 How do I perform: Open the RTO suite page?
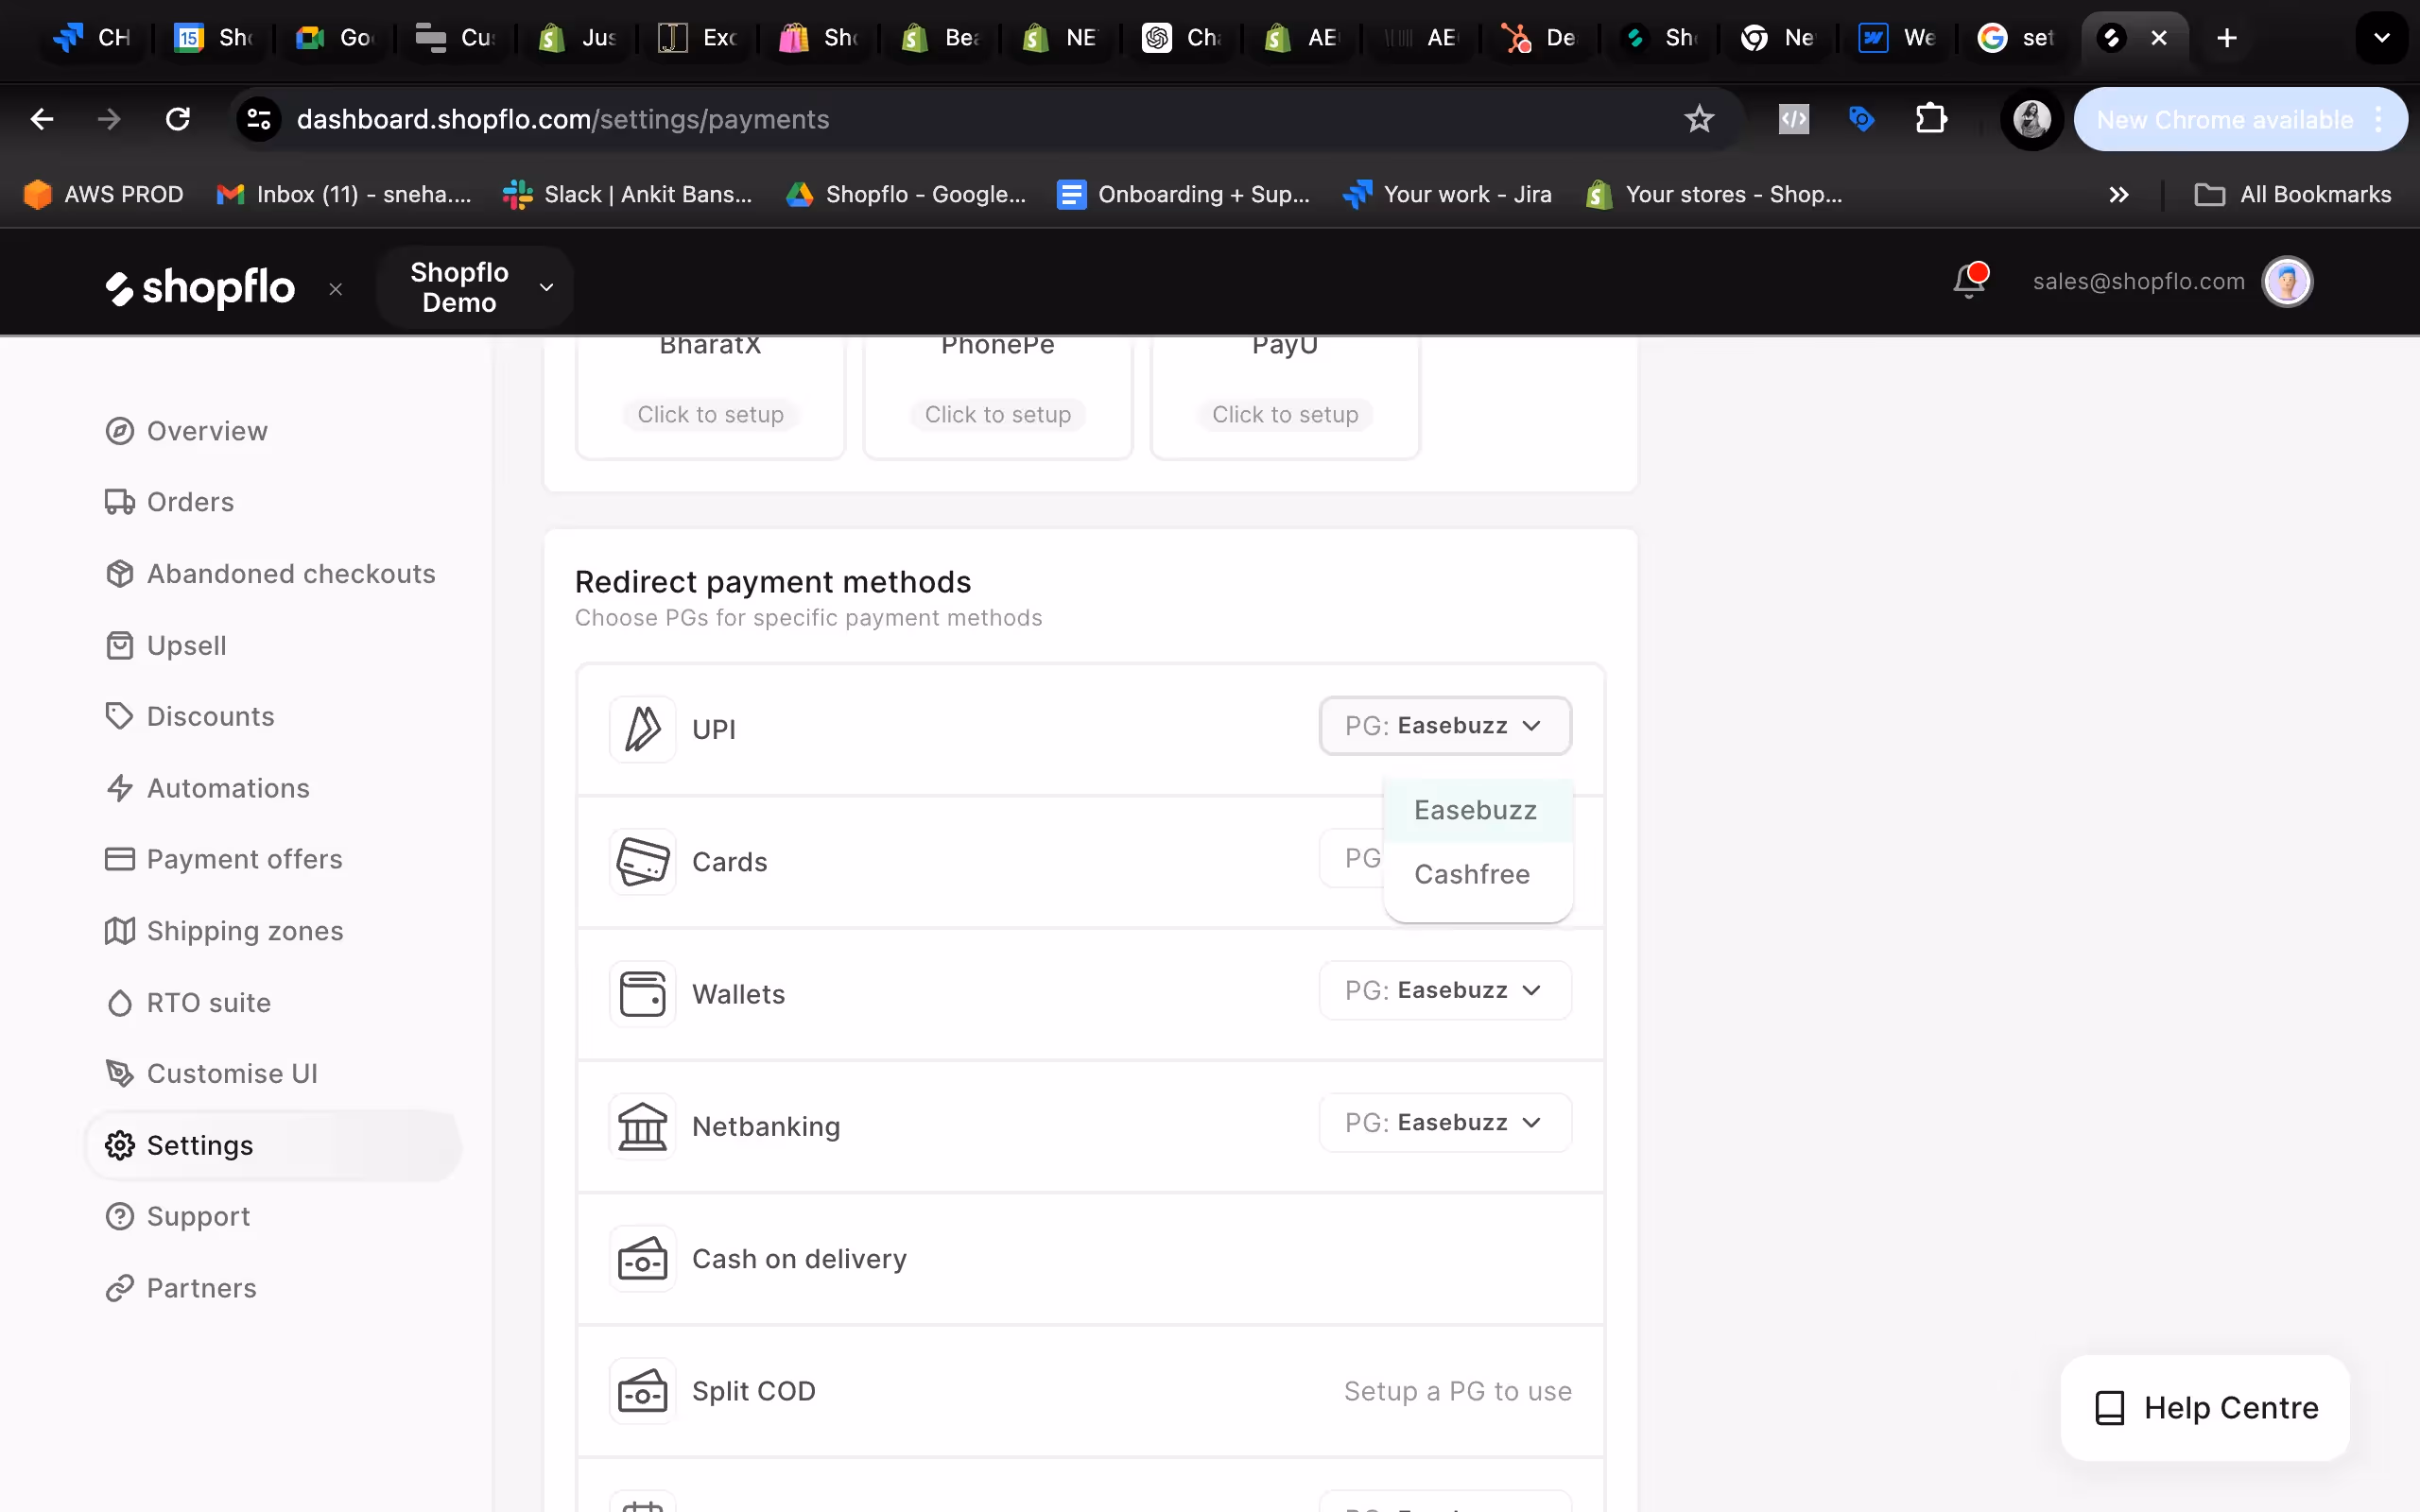coord(188,1003)
